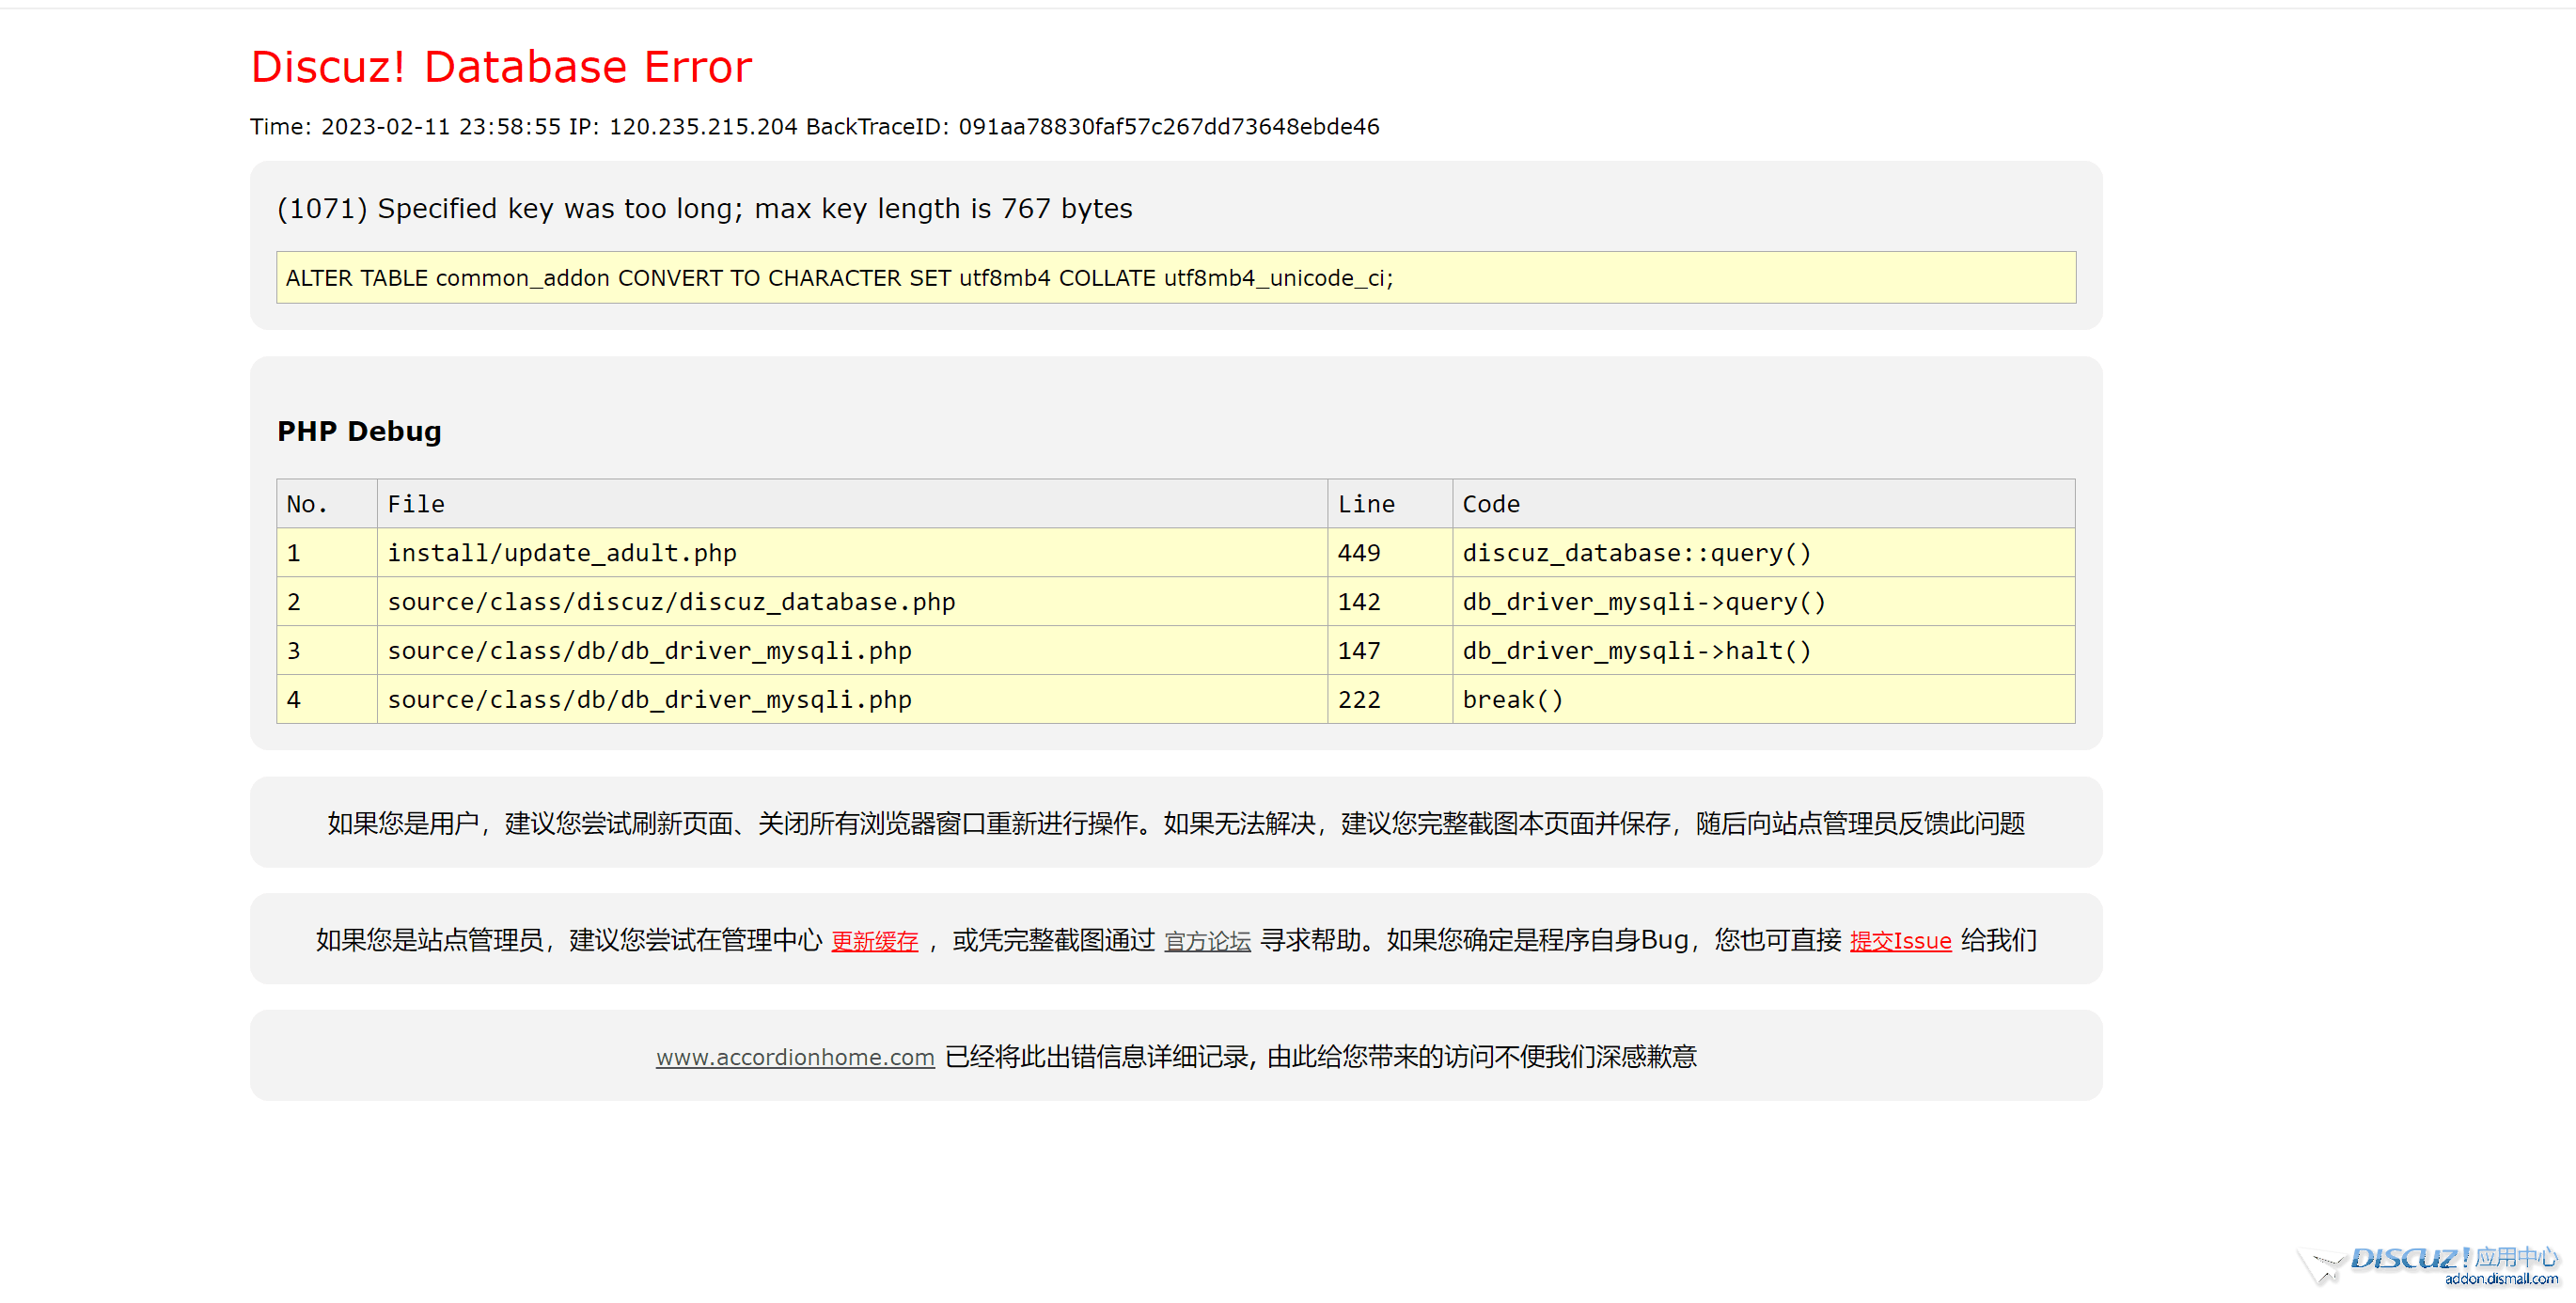Viewport: 2576px width, 1303px height.
Task: Click the ALTER TABLE SQL query box
Action: pos(1175,278)
